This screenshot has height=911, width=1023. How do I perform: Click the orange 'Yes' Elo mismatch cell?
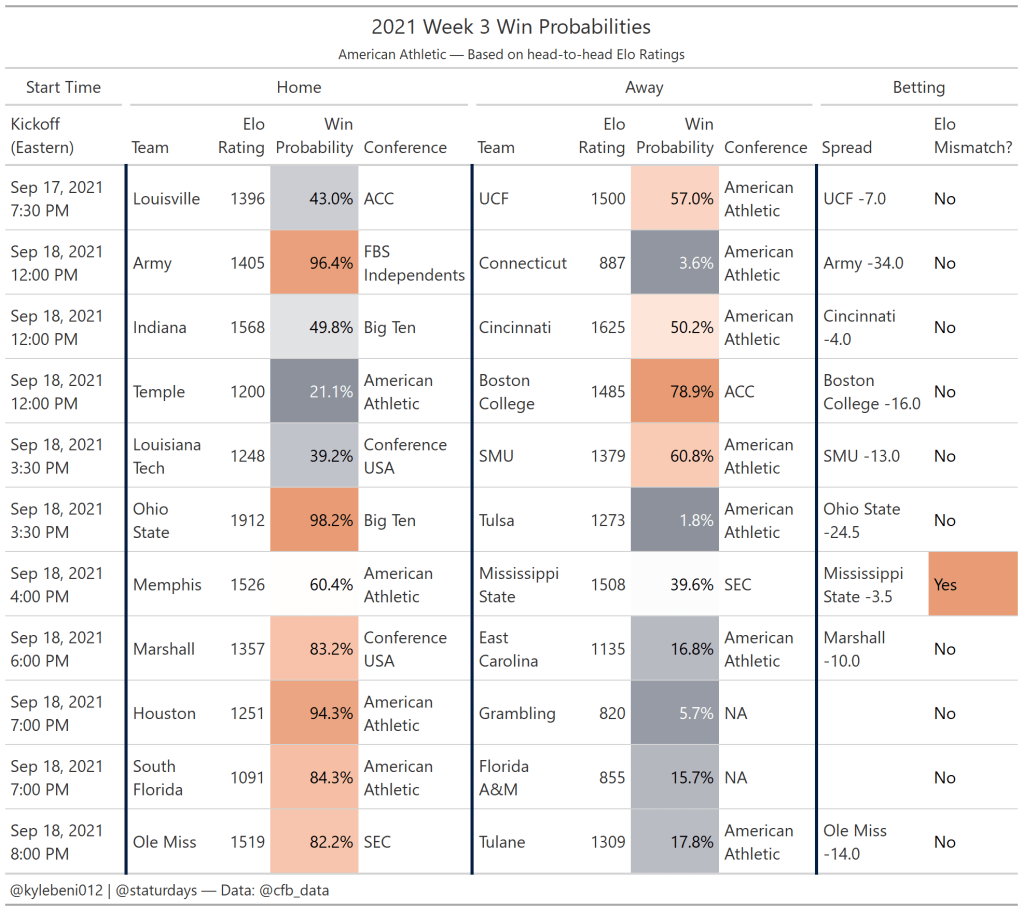(972, 584)
